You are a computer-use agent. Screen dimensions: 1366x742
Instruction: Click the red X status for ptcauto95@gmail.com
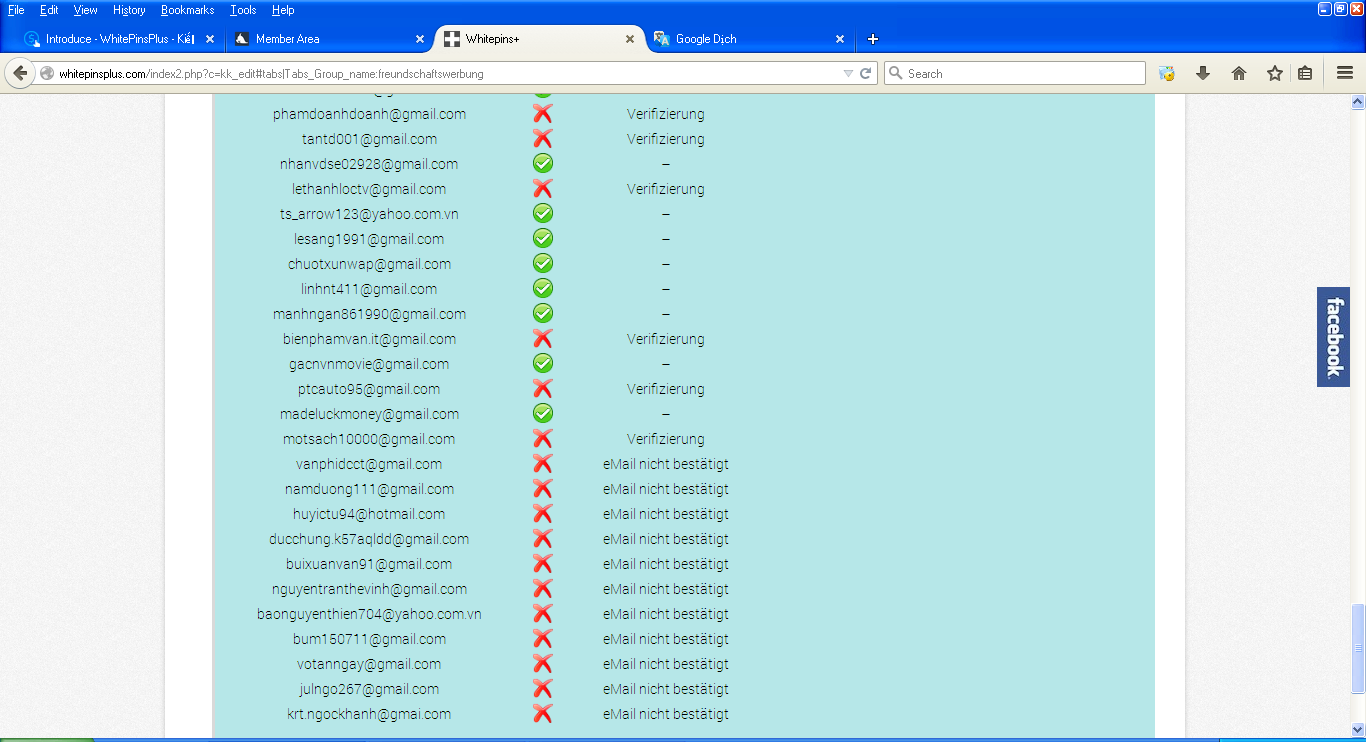point(543,389)
